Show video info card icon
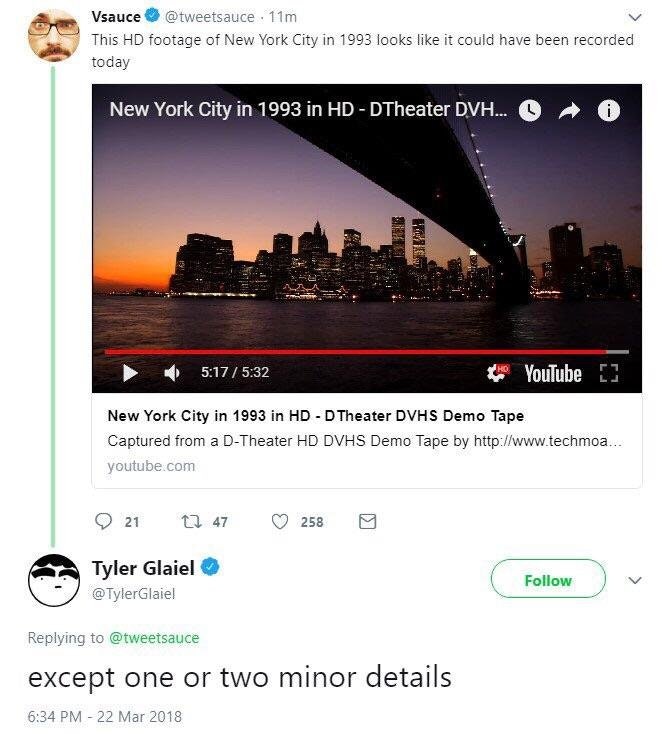 608,110
